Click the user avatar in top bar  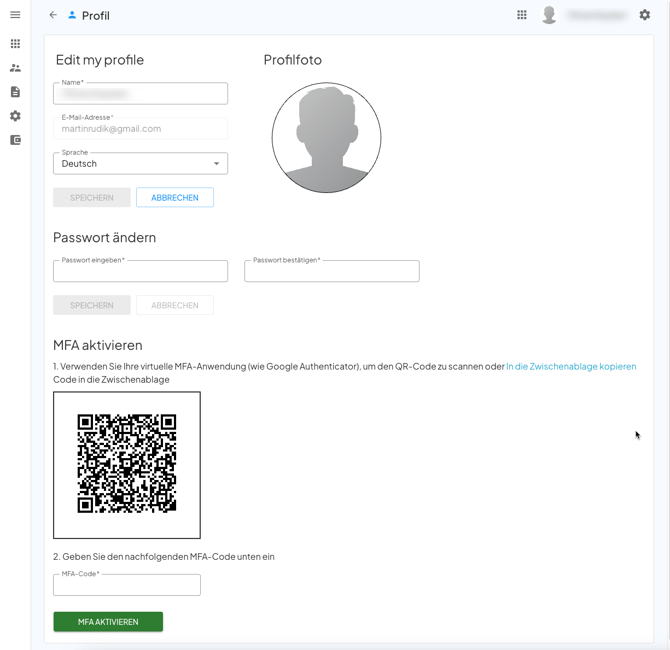pos(549,15)
